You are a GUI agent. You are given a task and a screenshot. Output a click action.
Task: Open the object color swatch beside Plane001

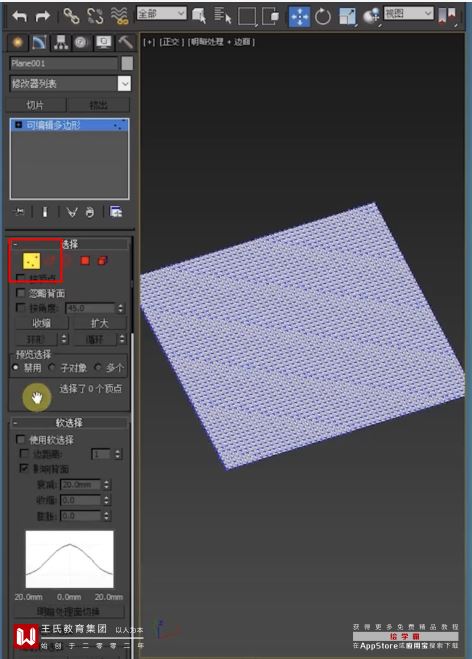(x=127, y=63)
